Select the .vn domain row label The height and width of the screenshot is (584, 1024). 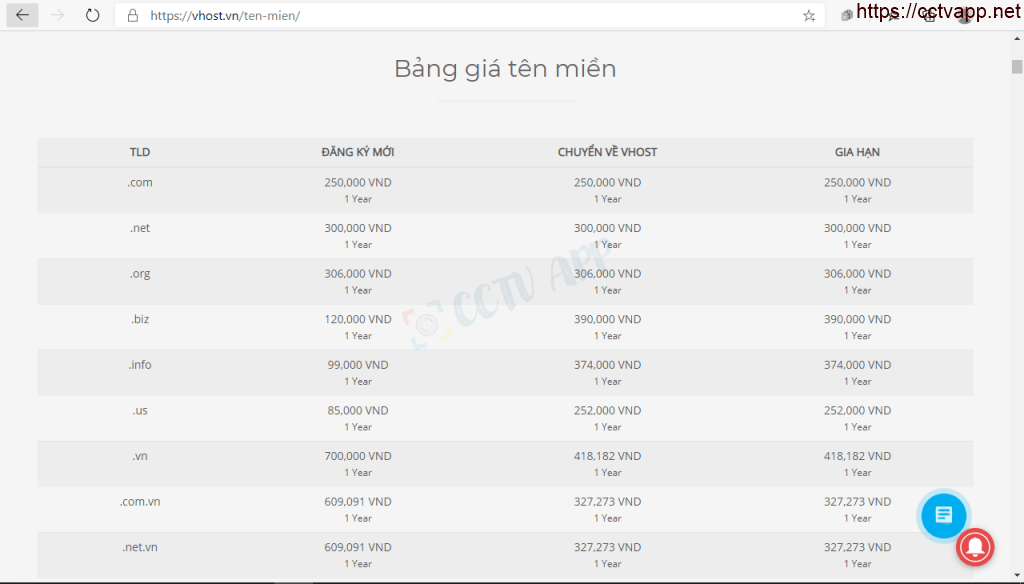140,456
